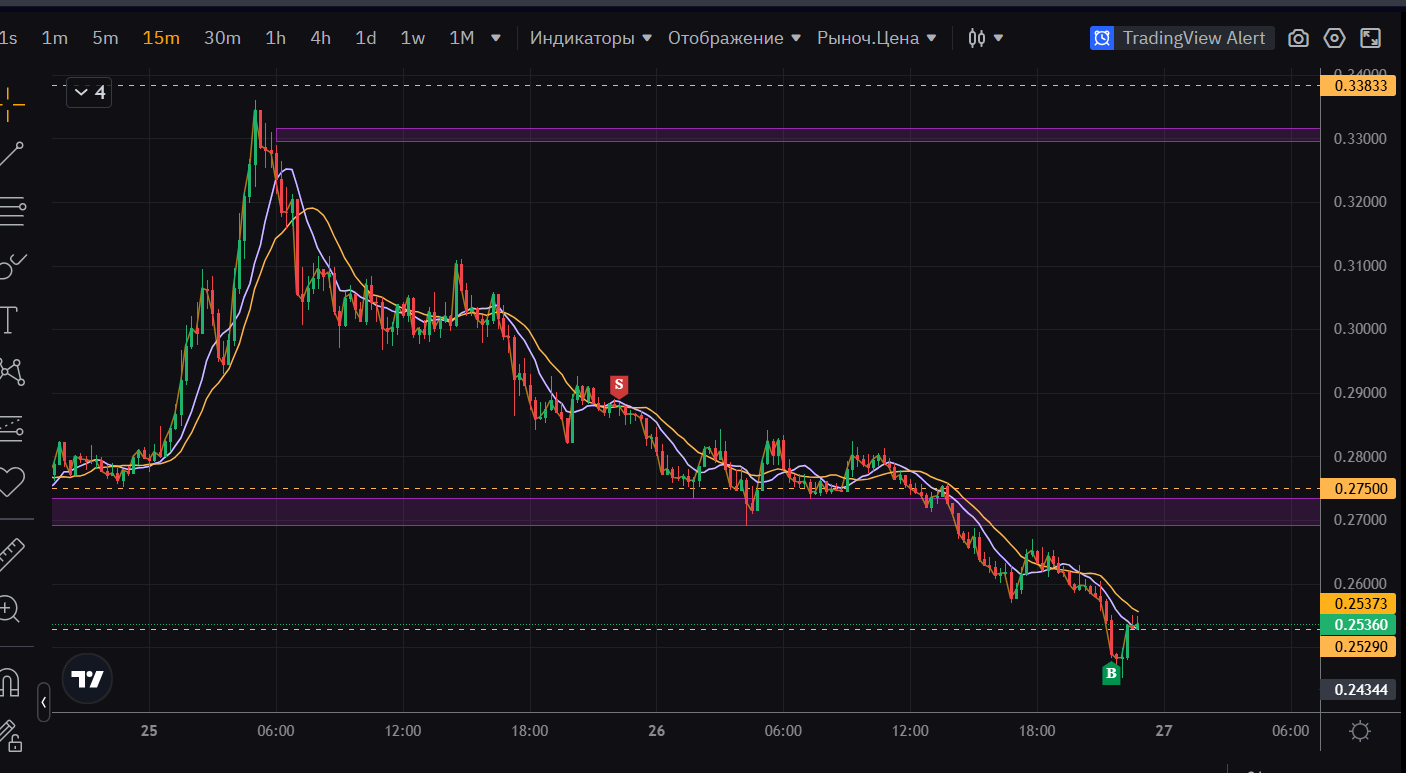1406x773 pixels.
Task: Toggle the lock drawings pencil icon
Action: pos(10,737)
